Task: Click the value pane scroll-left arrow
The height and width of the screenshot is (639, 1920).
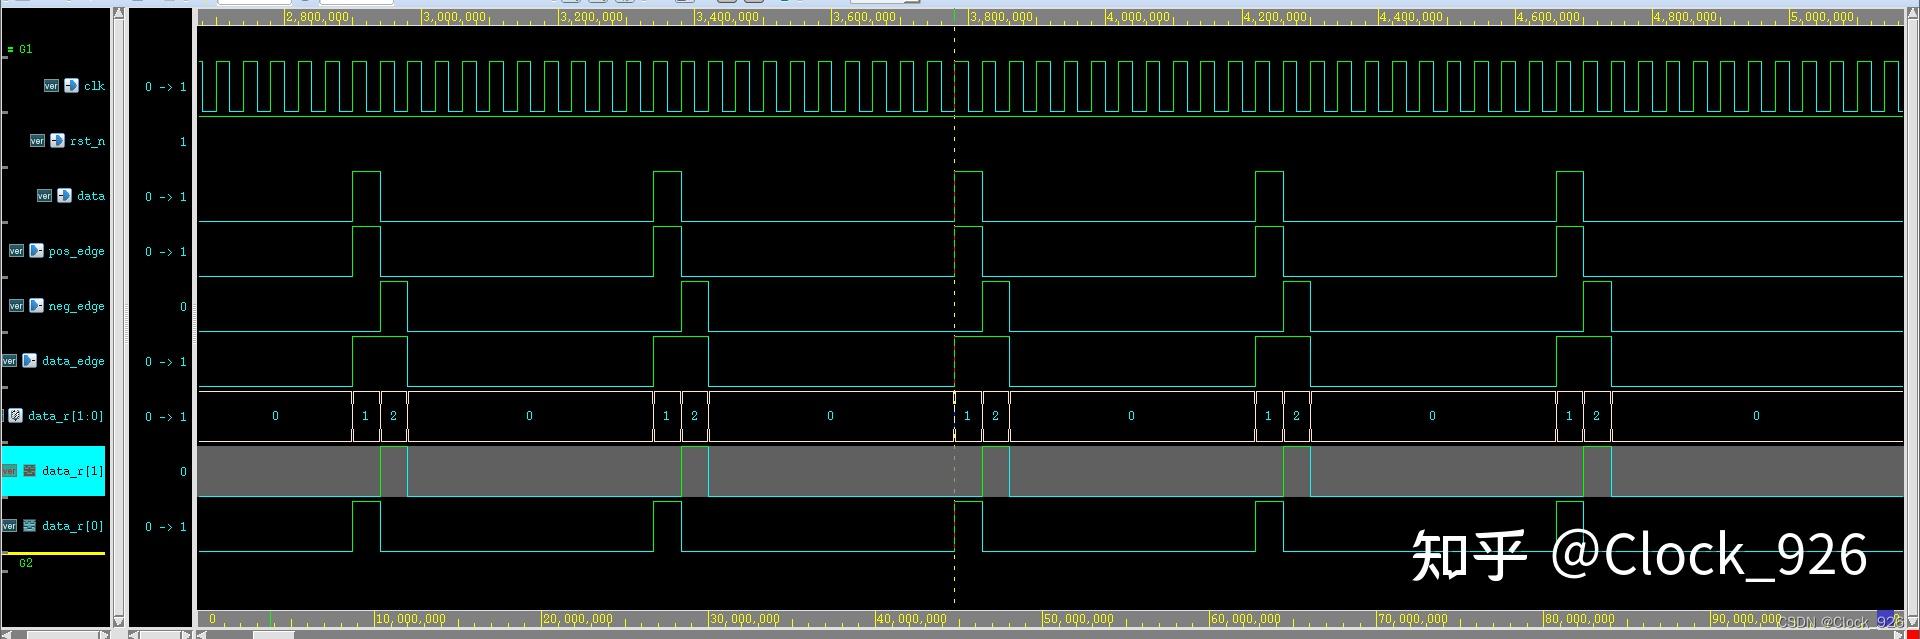Action: tap(134, 635)
